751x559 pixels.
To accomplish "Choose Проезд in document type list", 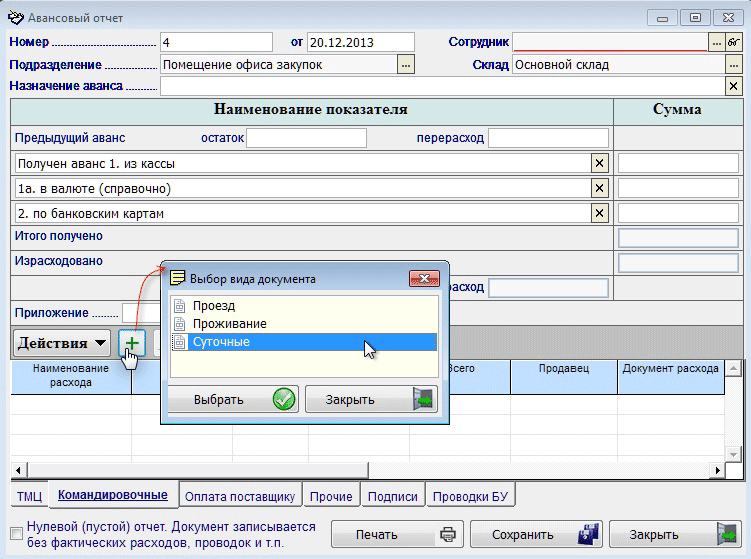I will click(304, 306).
